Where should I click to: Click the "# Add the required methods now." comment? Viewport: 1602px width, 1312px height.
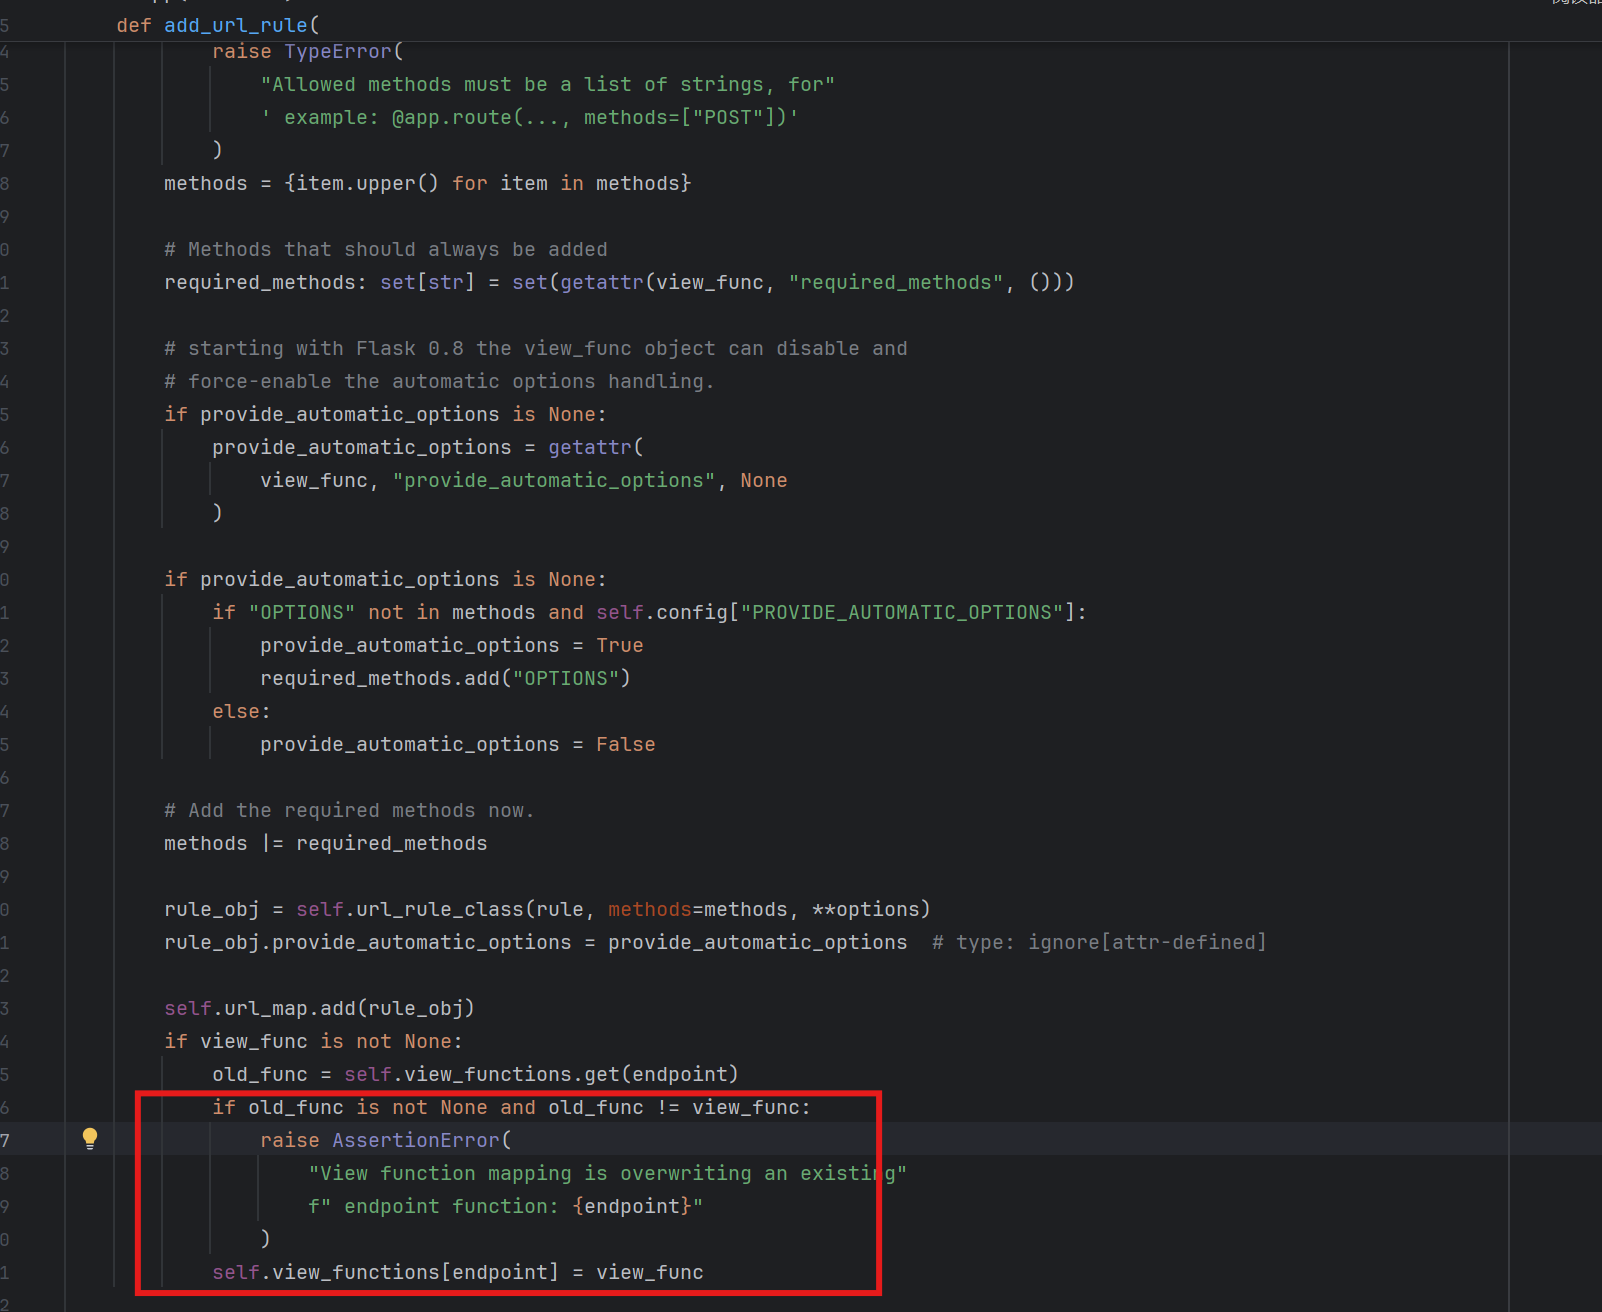349,810
